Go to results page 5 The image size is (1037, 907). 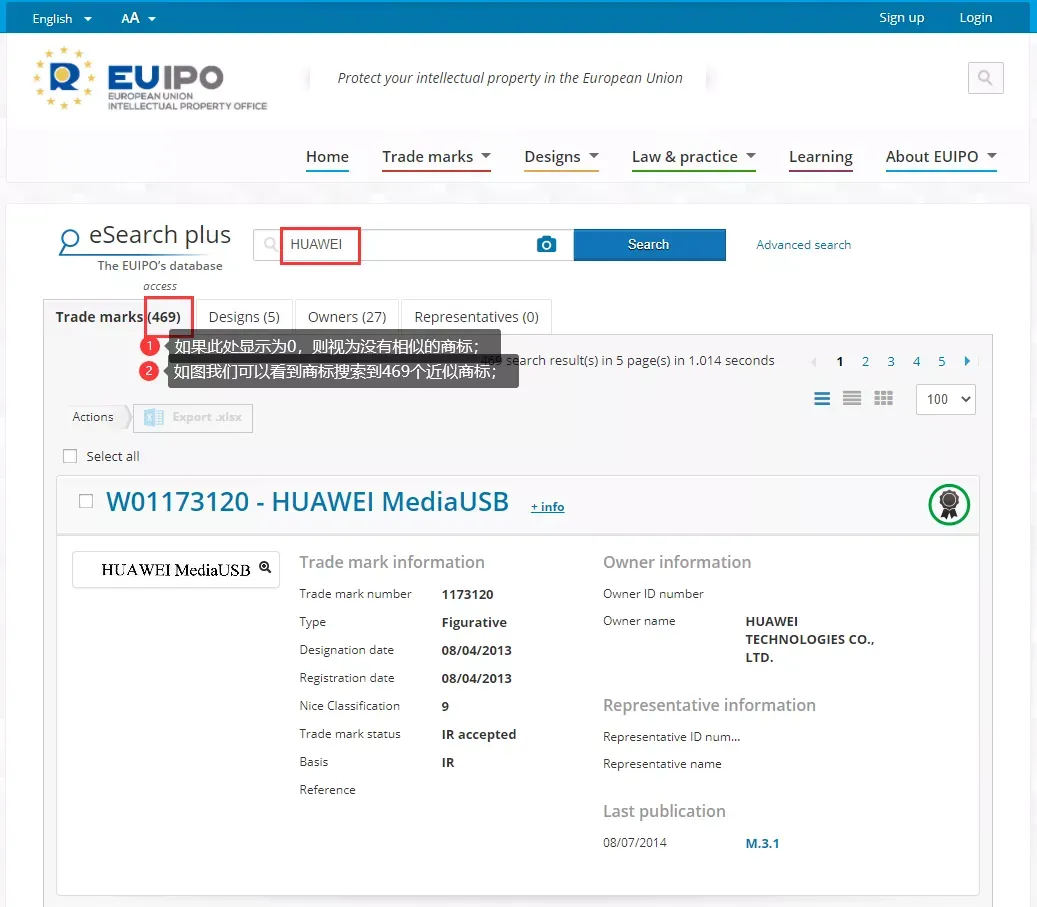942,362
